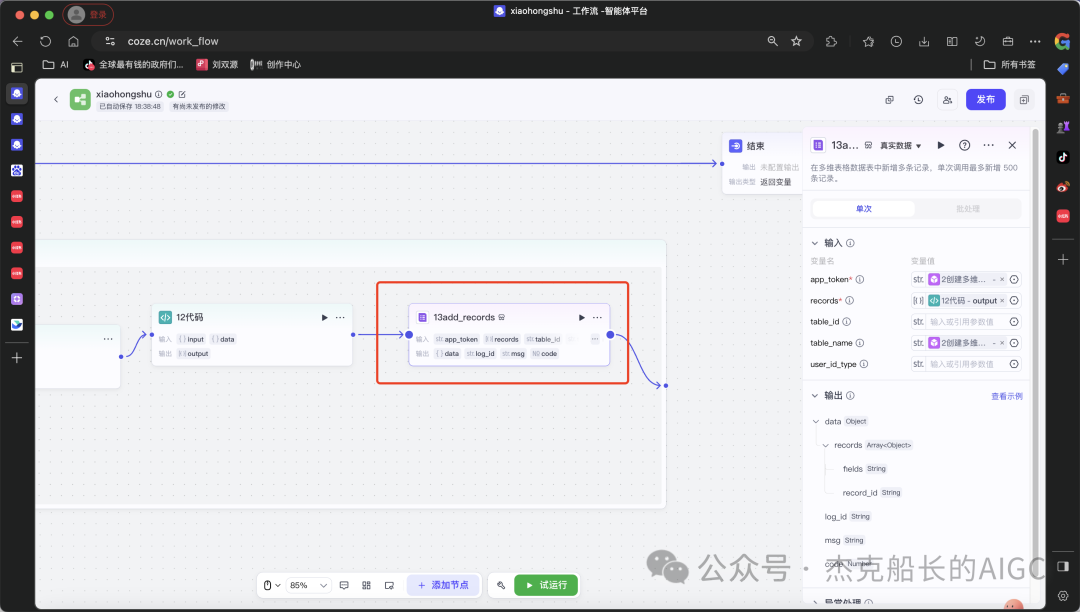Open the comment tool in bottom toolbar
Screen dimensions: 1080x612
tap(344, 585)
